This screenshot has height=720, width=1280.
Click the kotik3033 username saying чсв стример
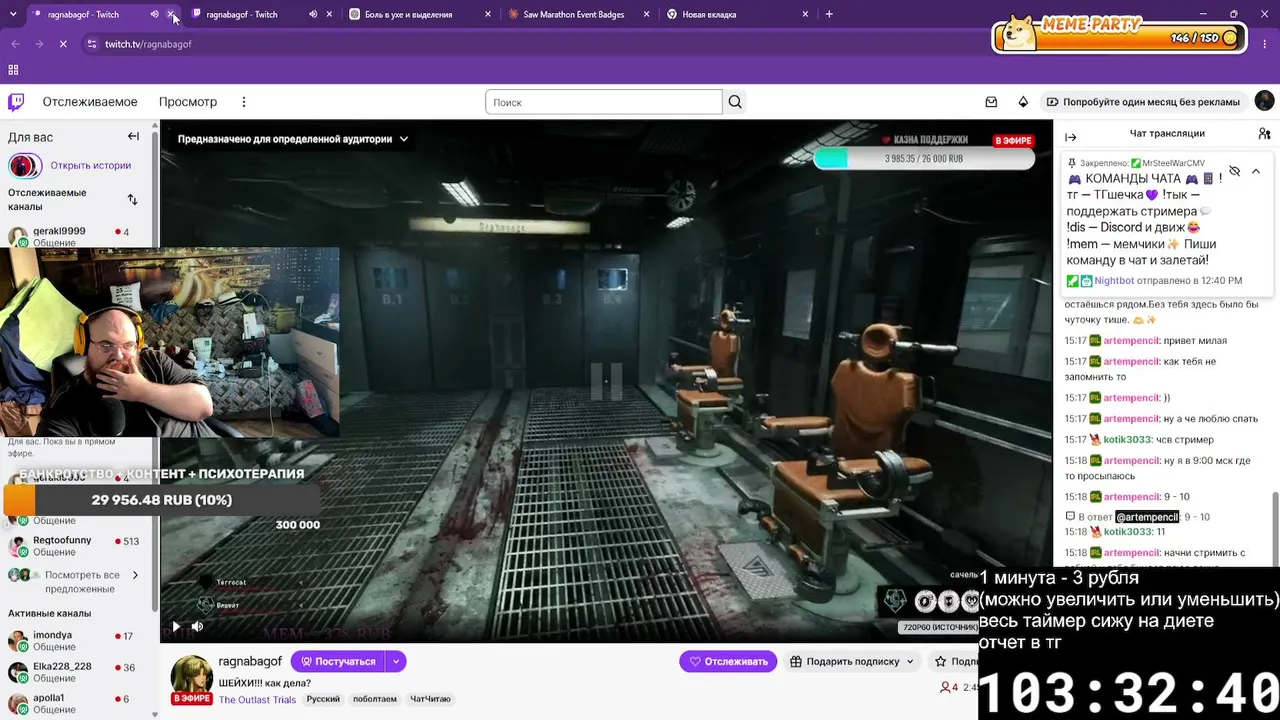[x=1127, y=440]
